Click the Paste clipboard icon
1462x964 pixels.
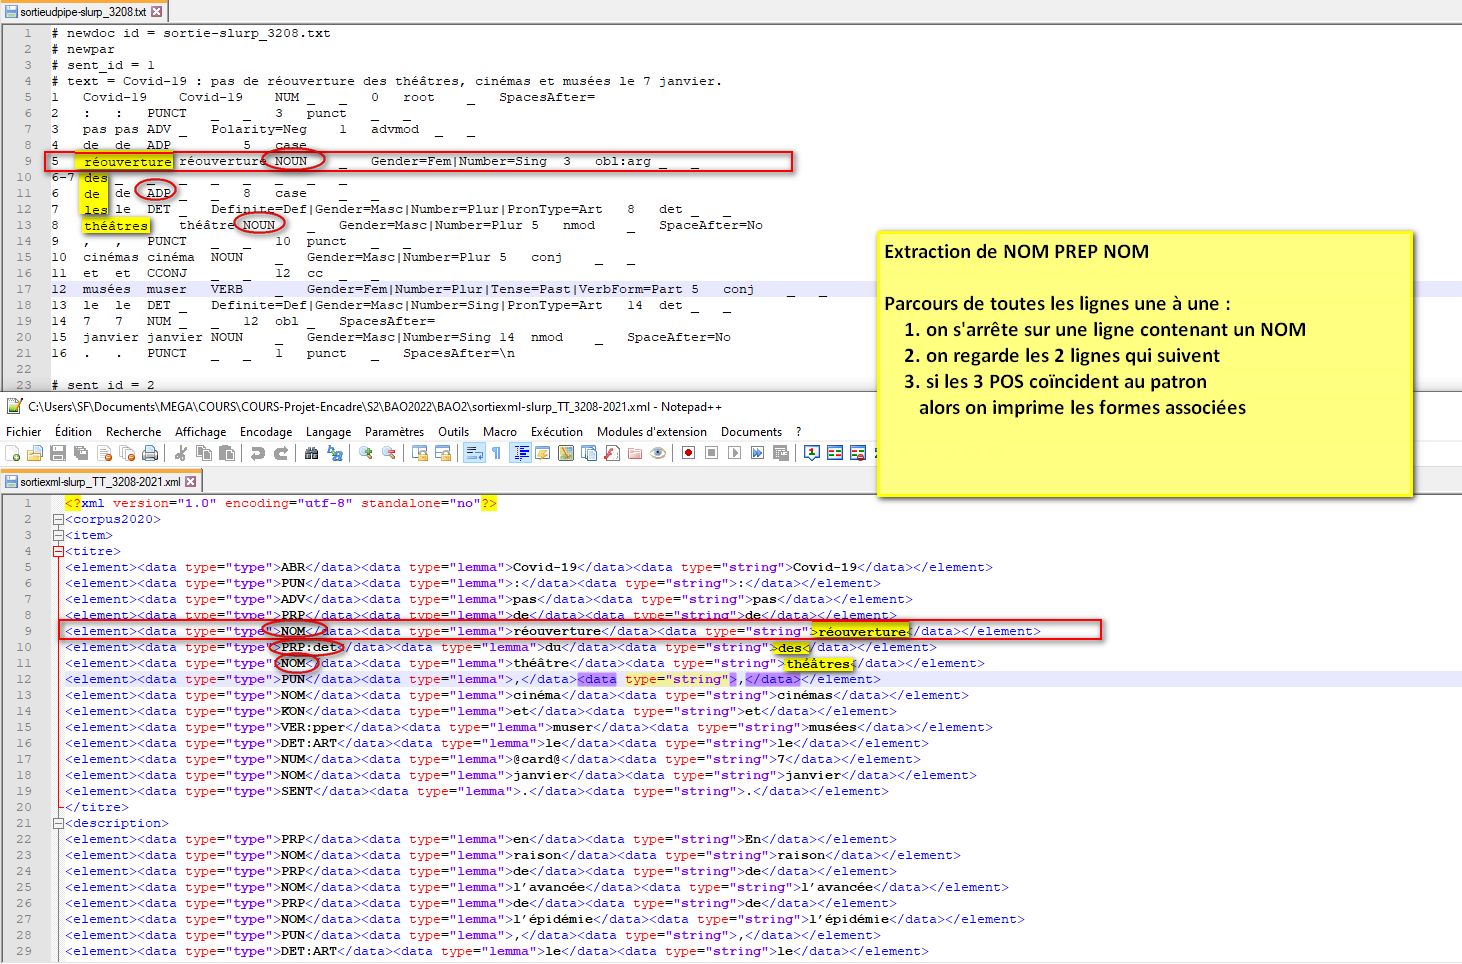click(226, 453)
